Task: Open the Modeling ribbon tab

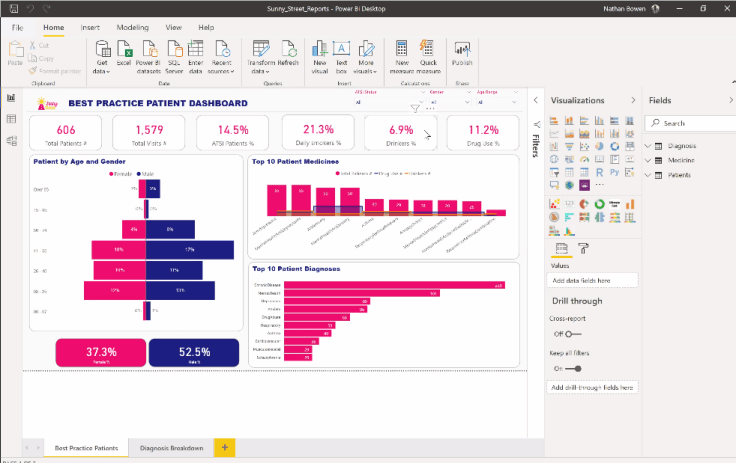Action: click(132, 27)
